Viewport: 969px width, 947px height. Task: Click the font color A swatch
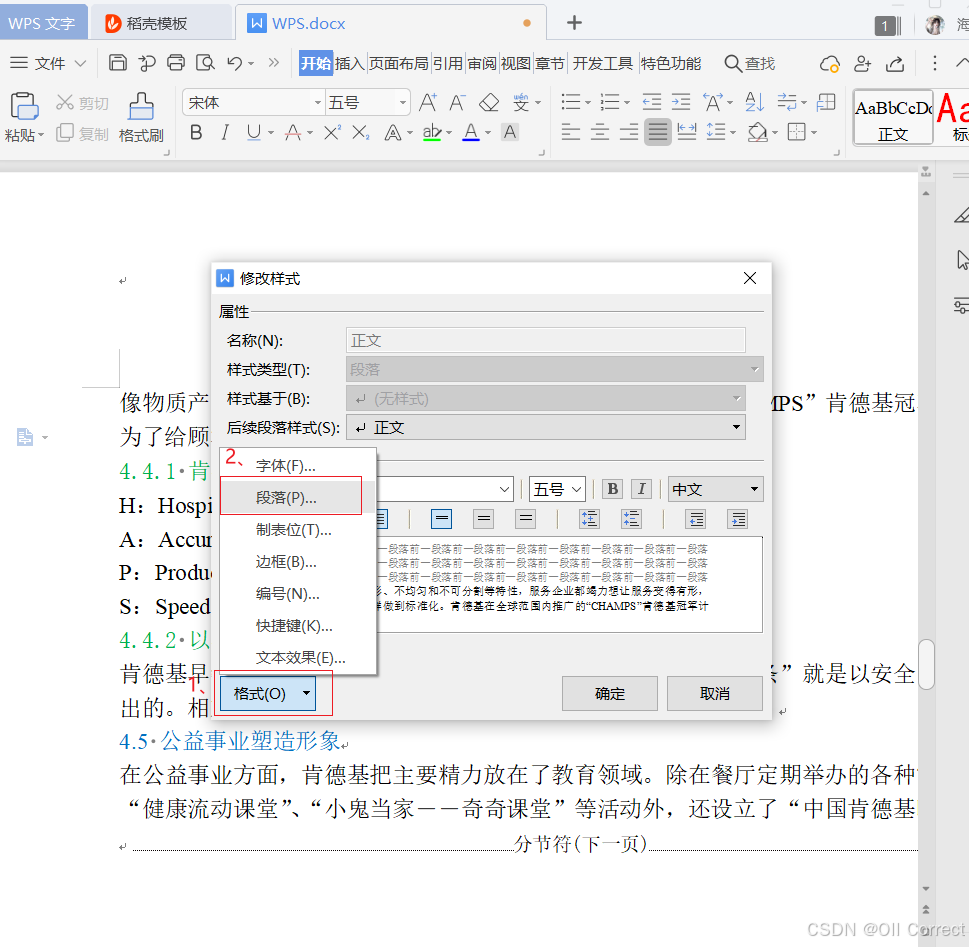click(471, 132)
